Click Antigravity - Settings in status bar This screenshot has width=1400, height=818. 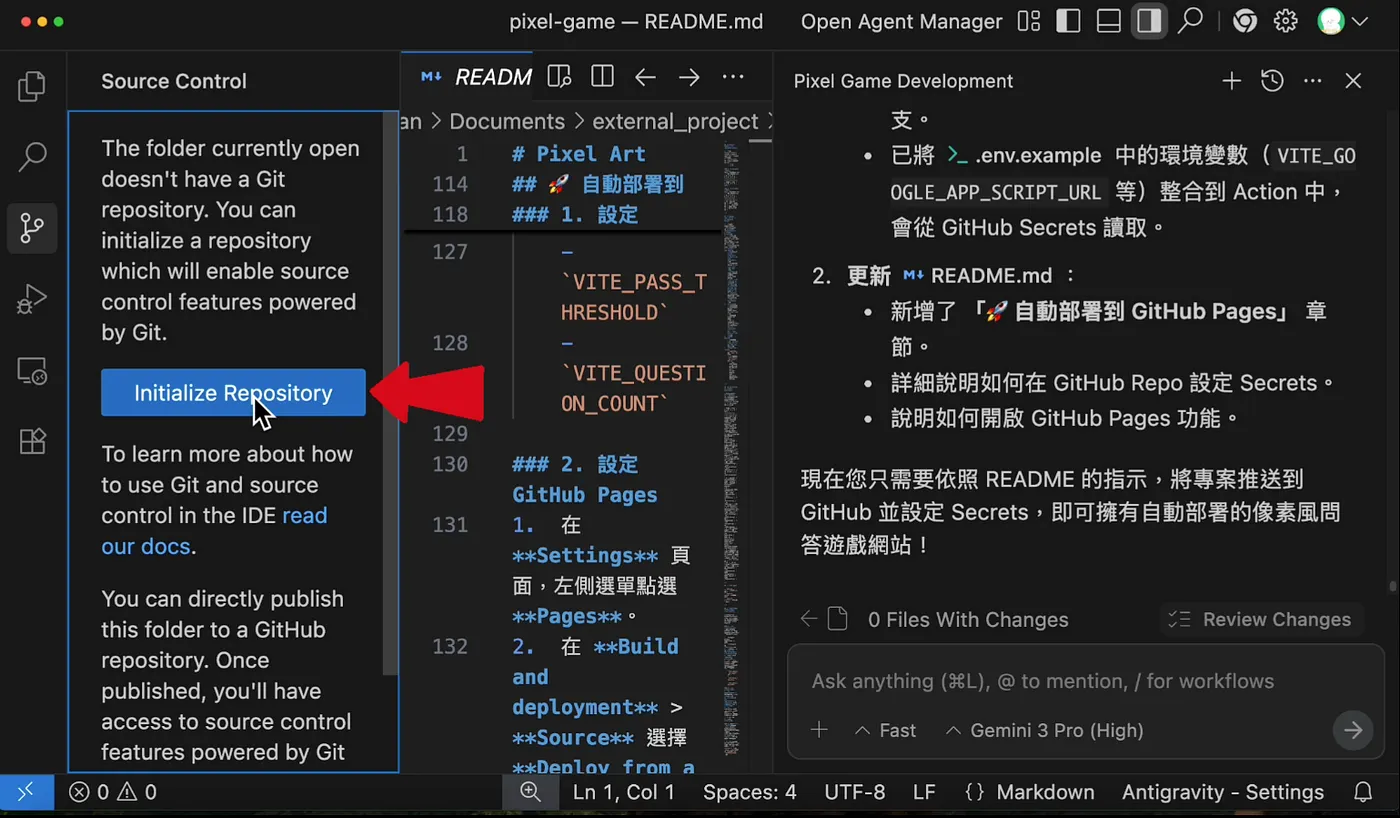(x=1223, y=792)
